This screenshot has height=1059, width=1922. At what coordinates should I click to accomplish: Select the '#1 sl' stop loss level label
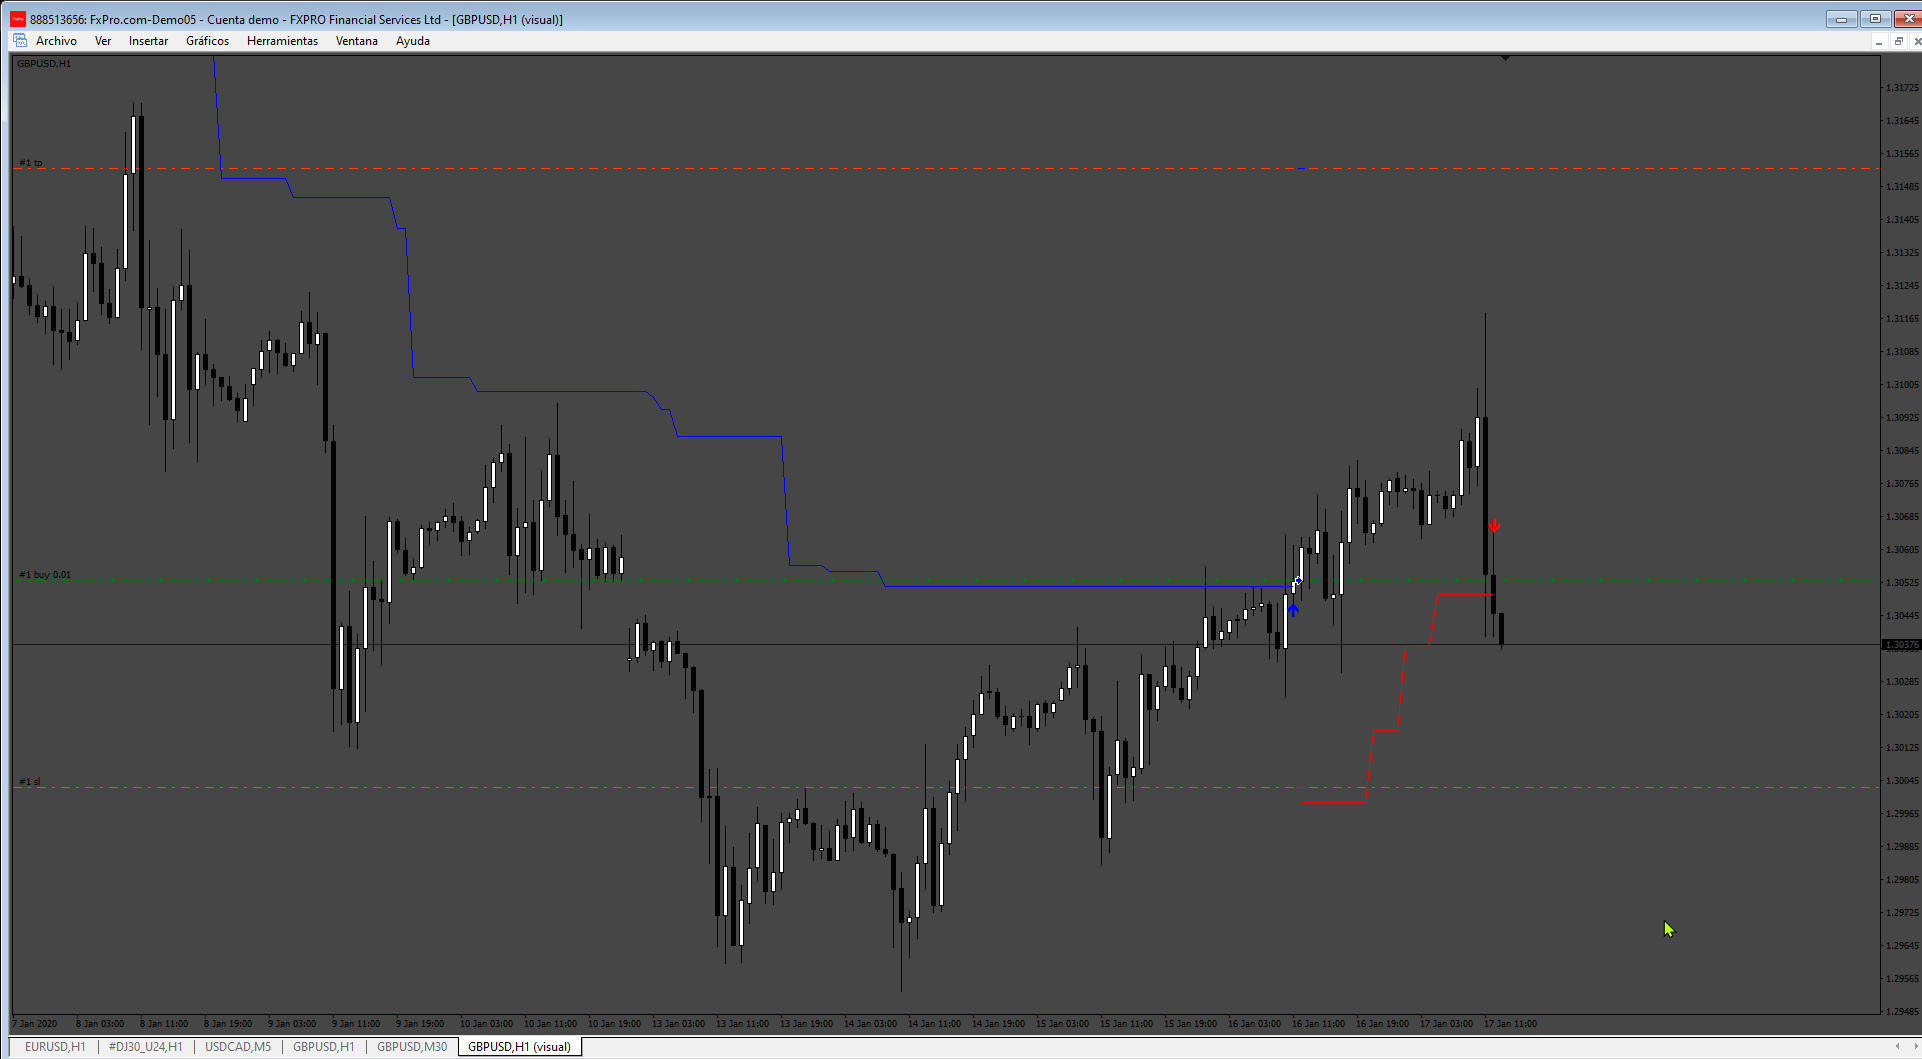(30, 782)
